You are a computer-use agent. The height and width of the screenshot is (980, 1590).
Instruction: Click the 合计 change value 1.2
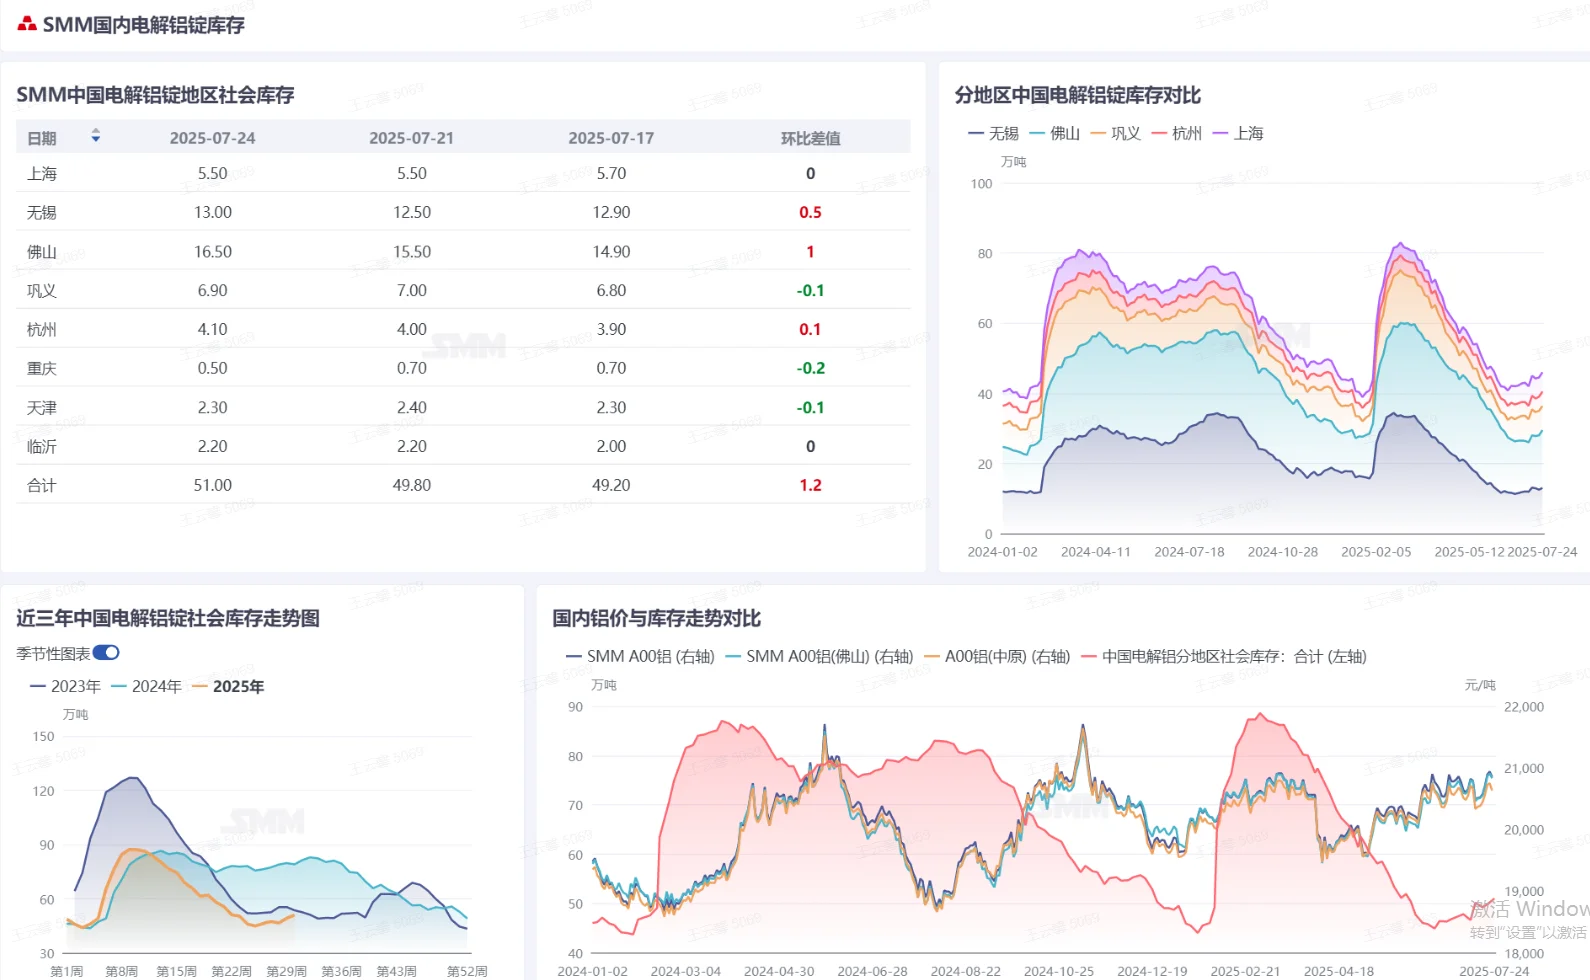(x=810, y=485)
